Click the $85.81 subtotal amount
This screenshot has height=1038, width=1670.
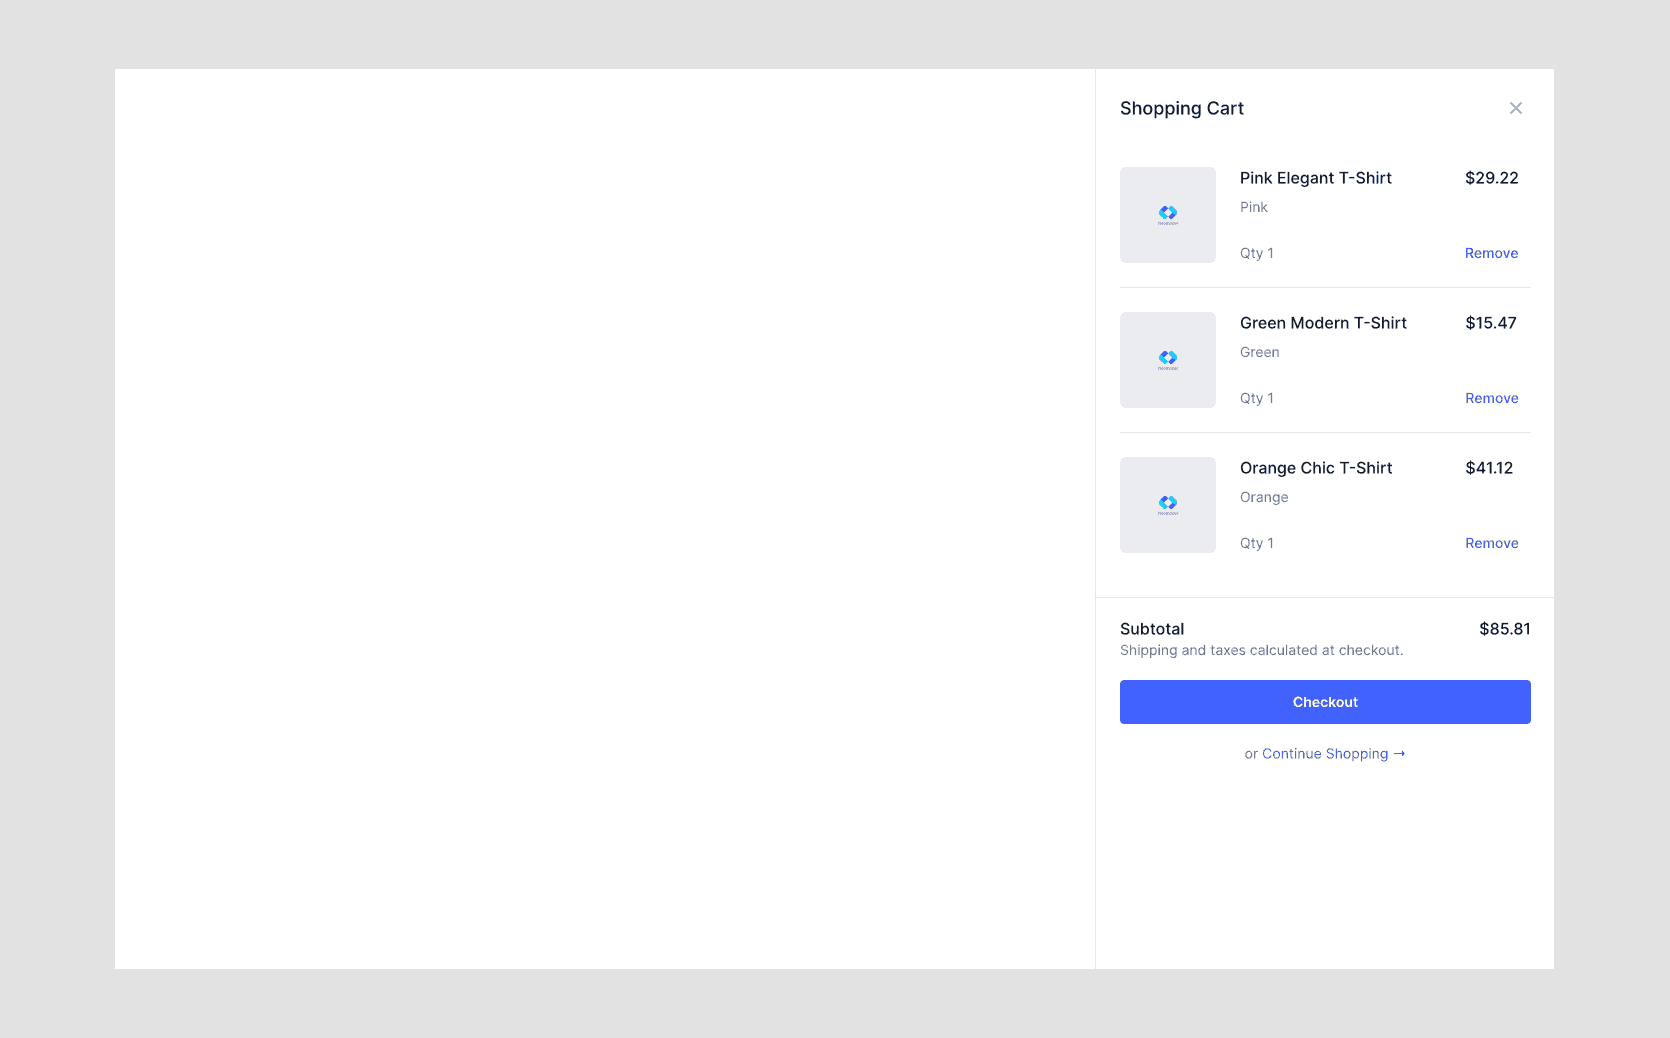[x=1505, y=629]
